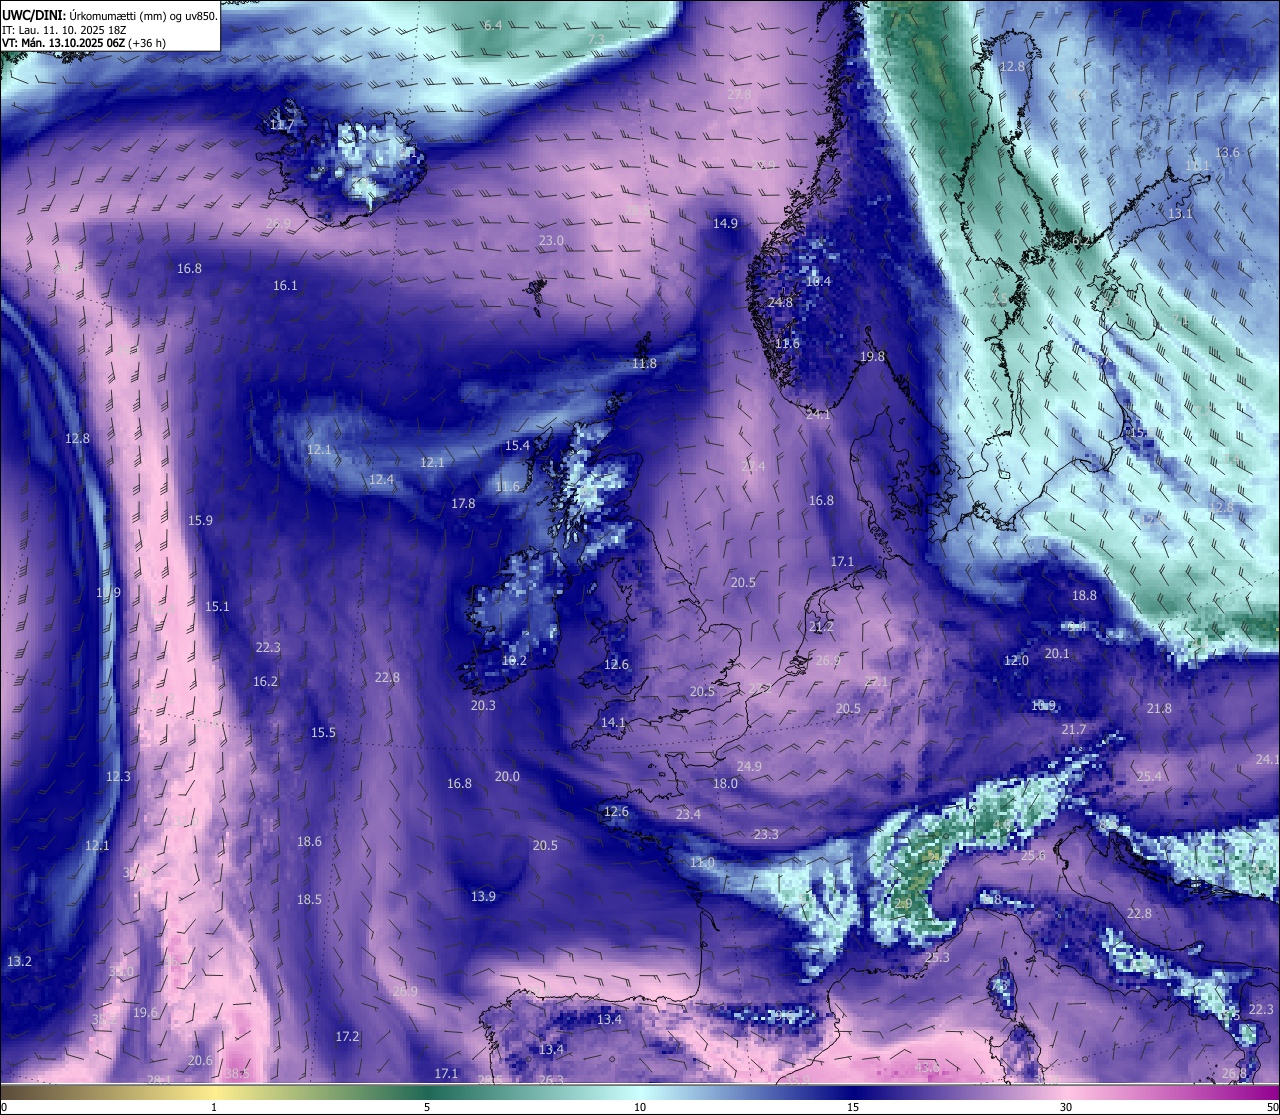The width and height of the screenshot is (1280, 1115).
Task: Click the '21.8' value label
Action: (1159, 708)
